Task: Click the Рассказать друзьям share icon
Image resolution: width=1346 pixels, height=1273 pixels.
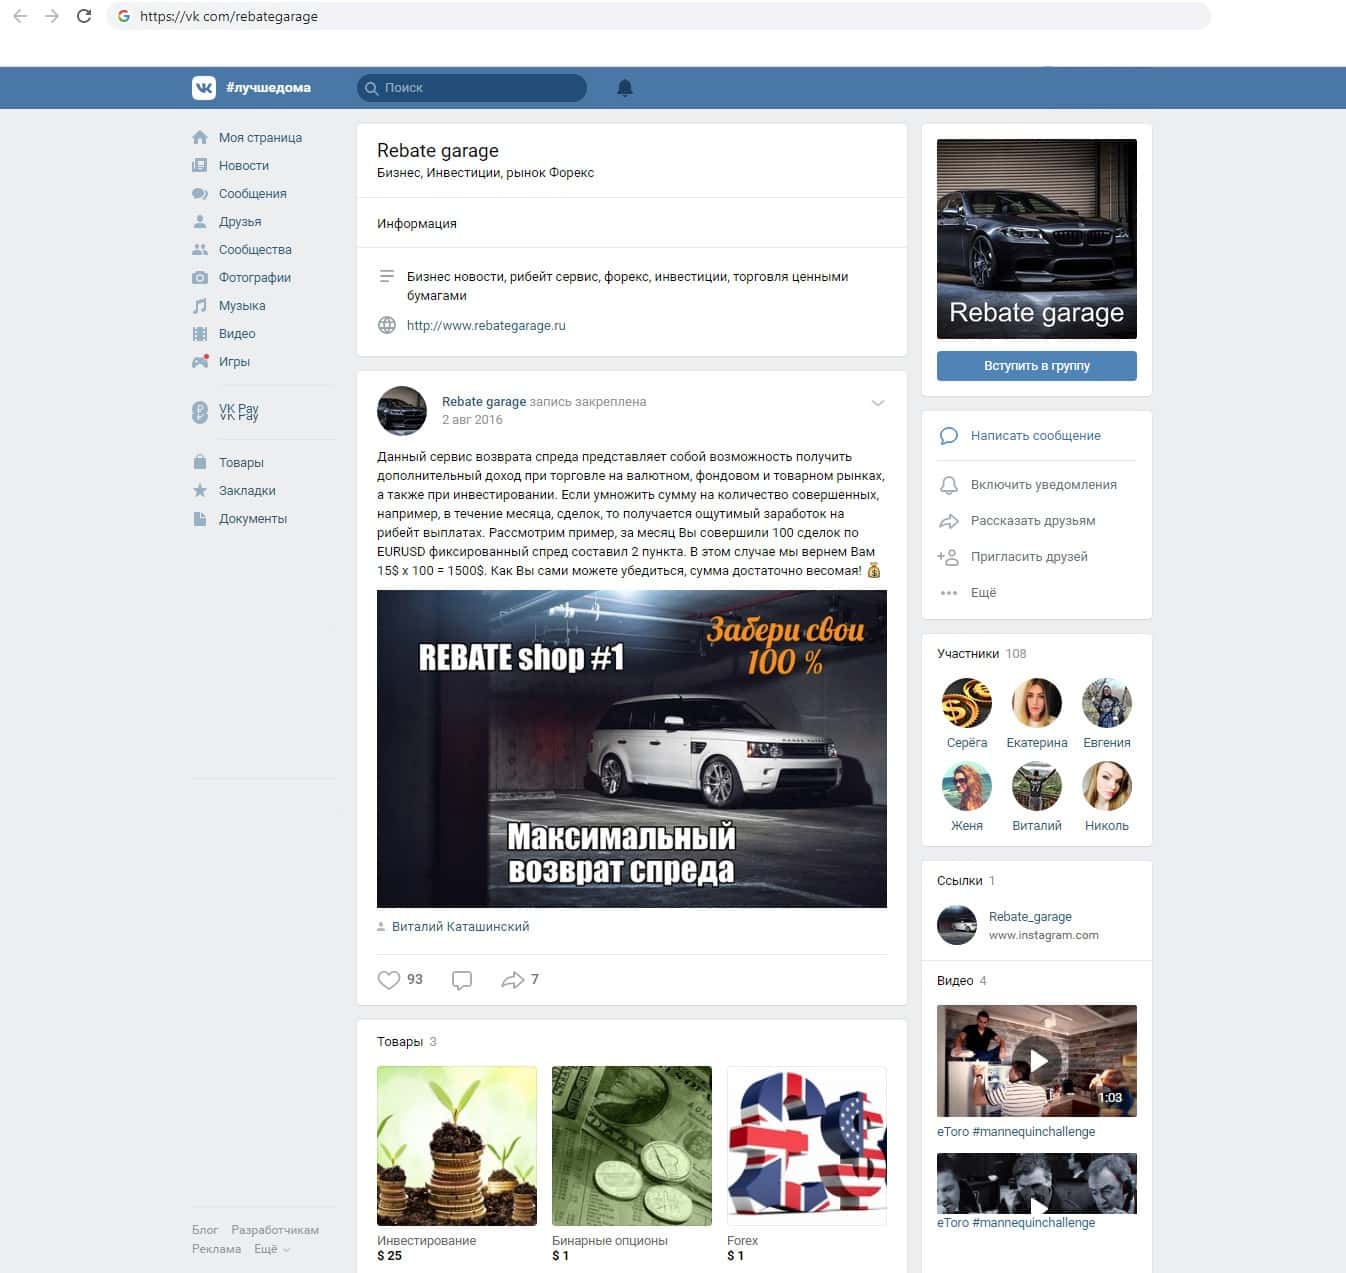Action: (x=949, y=521)
